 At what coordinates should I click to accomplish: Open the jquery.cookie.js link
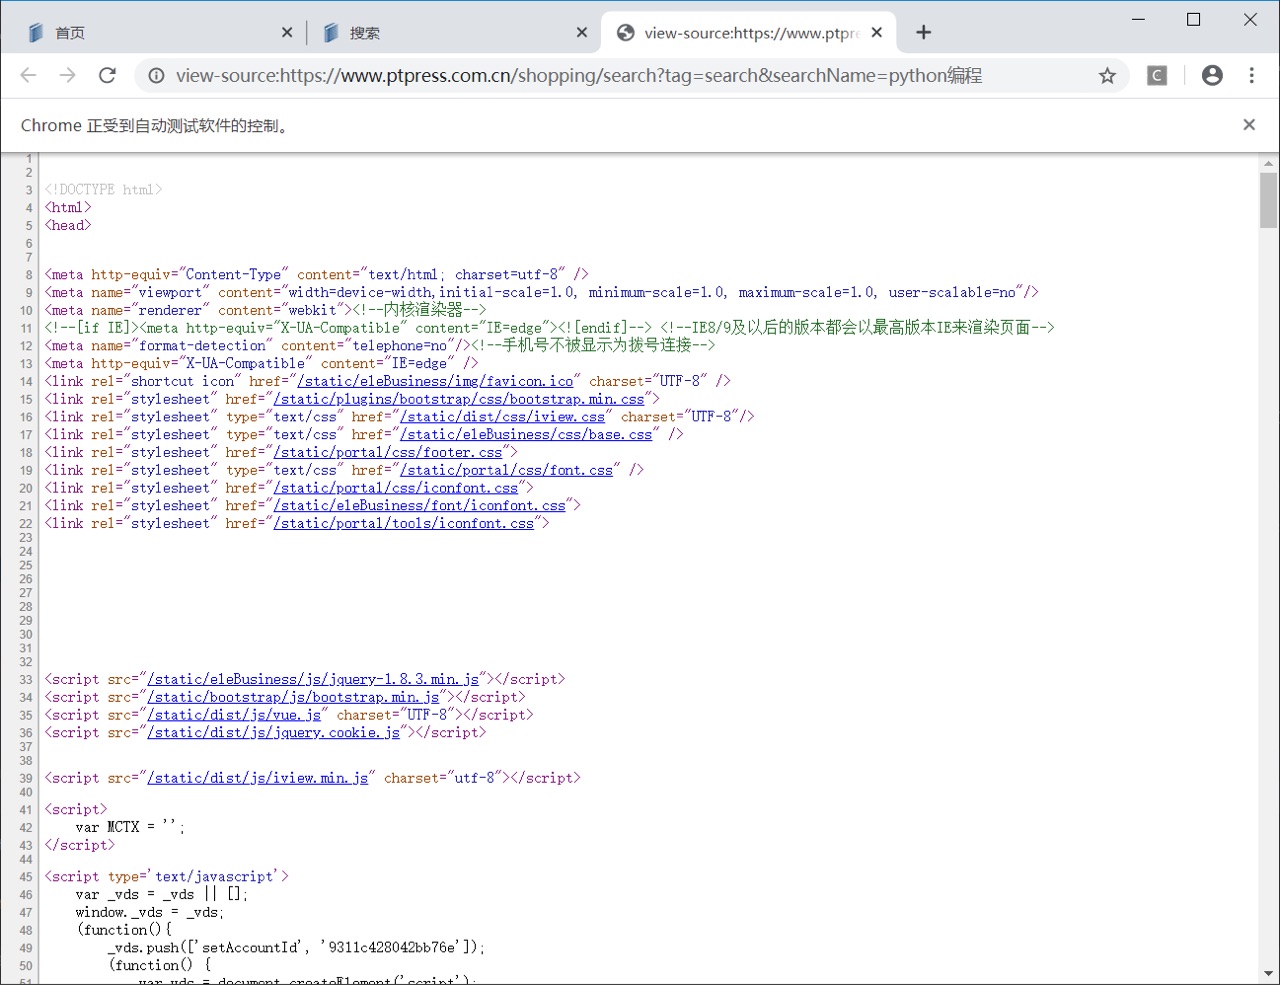tap(273, 733)
